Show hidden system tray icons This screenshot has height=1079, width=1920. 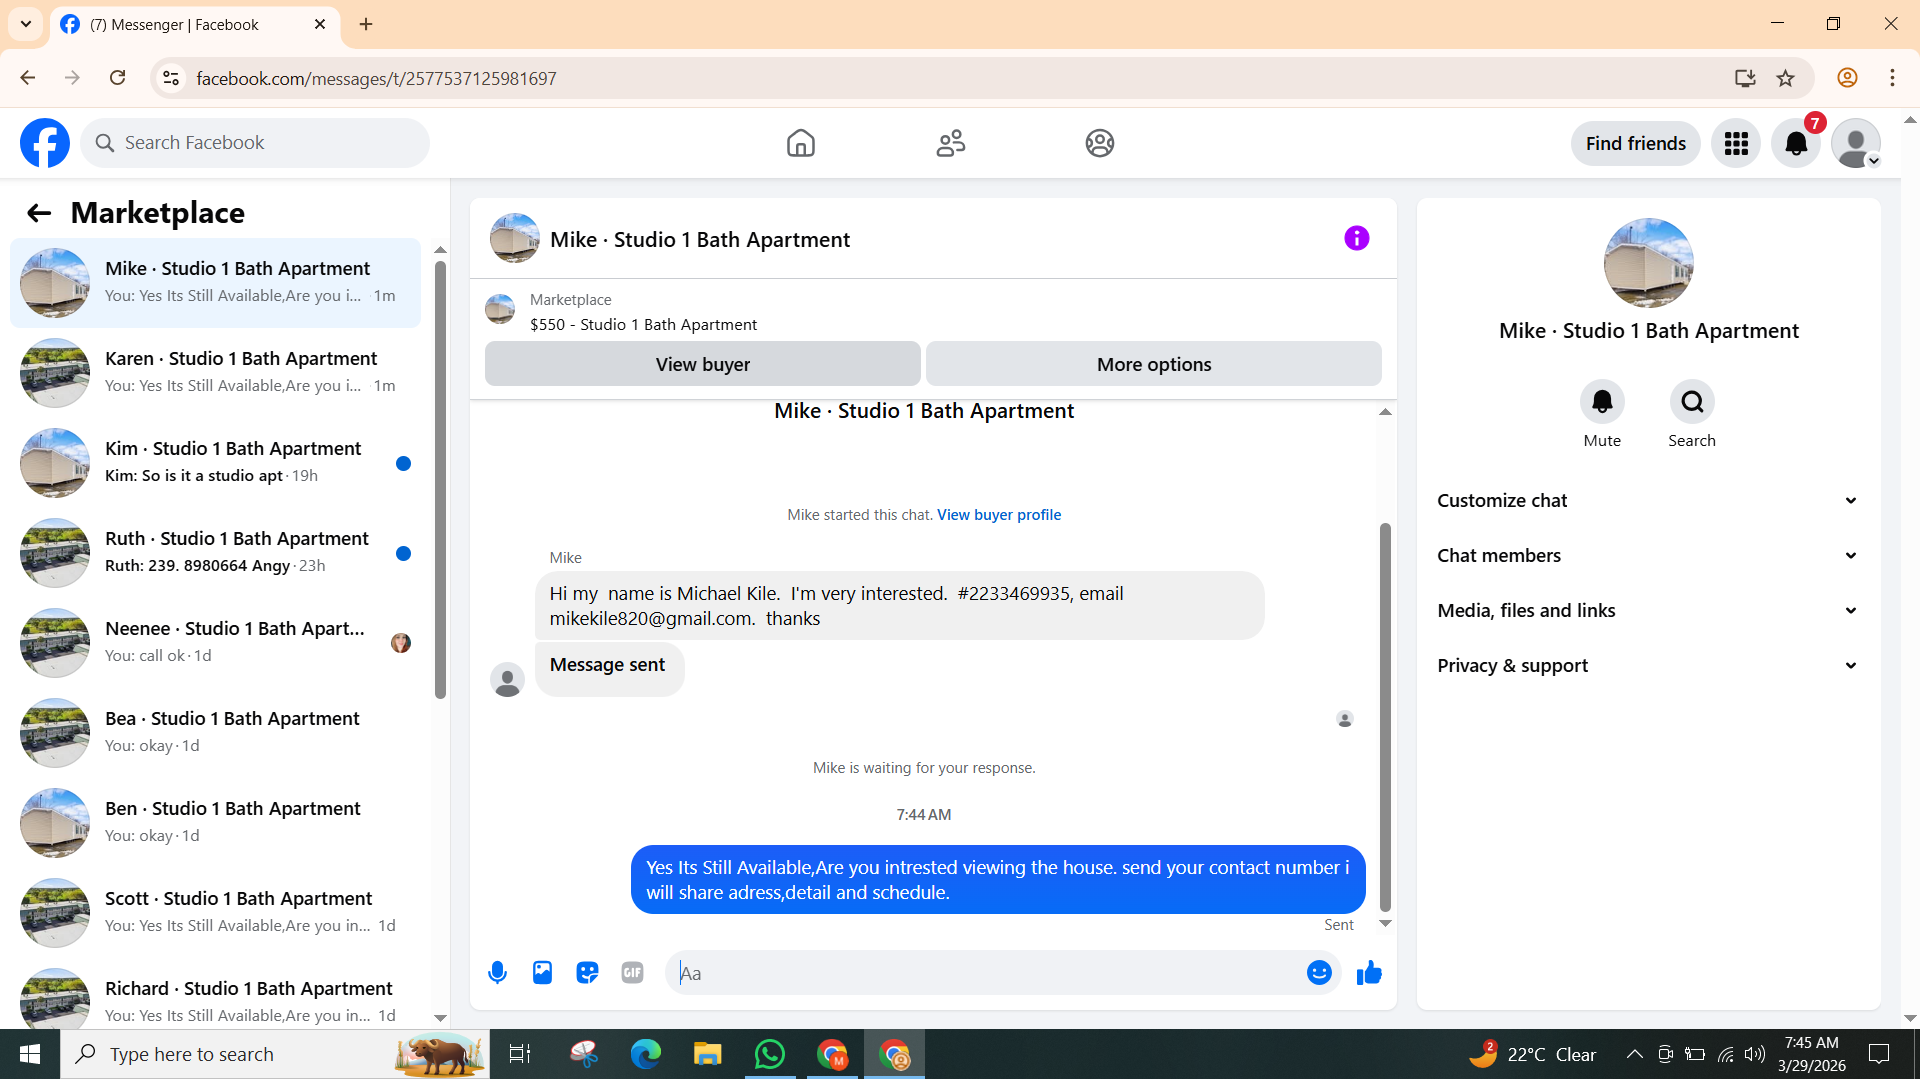tap(1634, 1054)
